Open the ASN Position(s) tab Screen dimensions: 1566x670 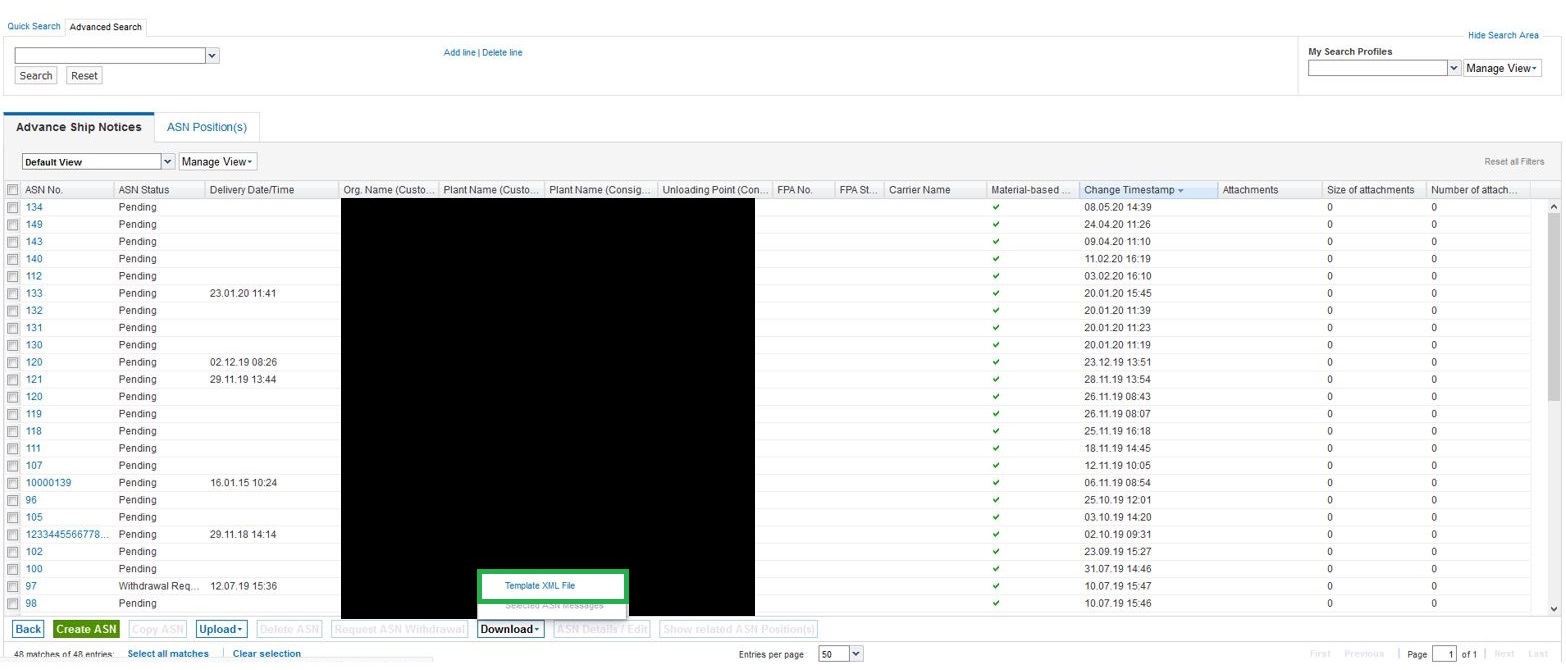coord(207,127)
